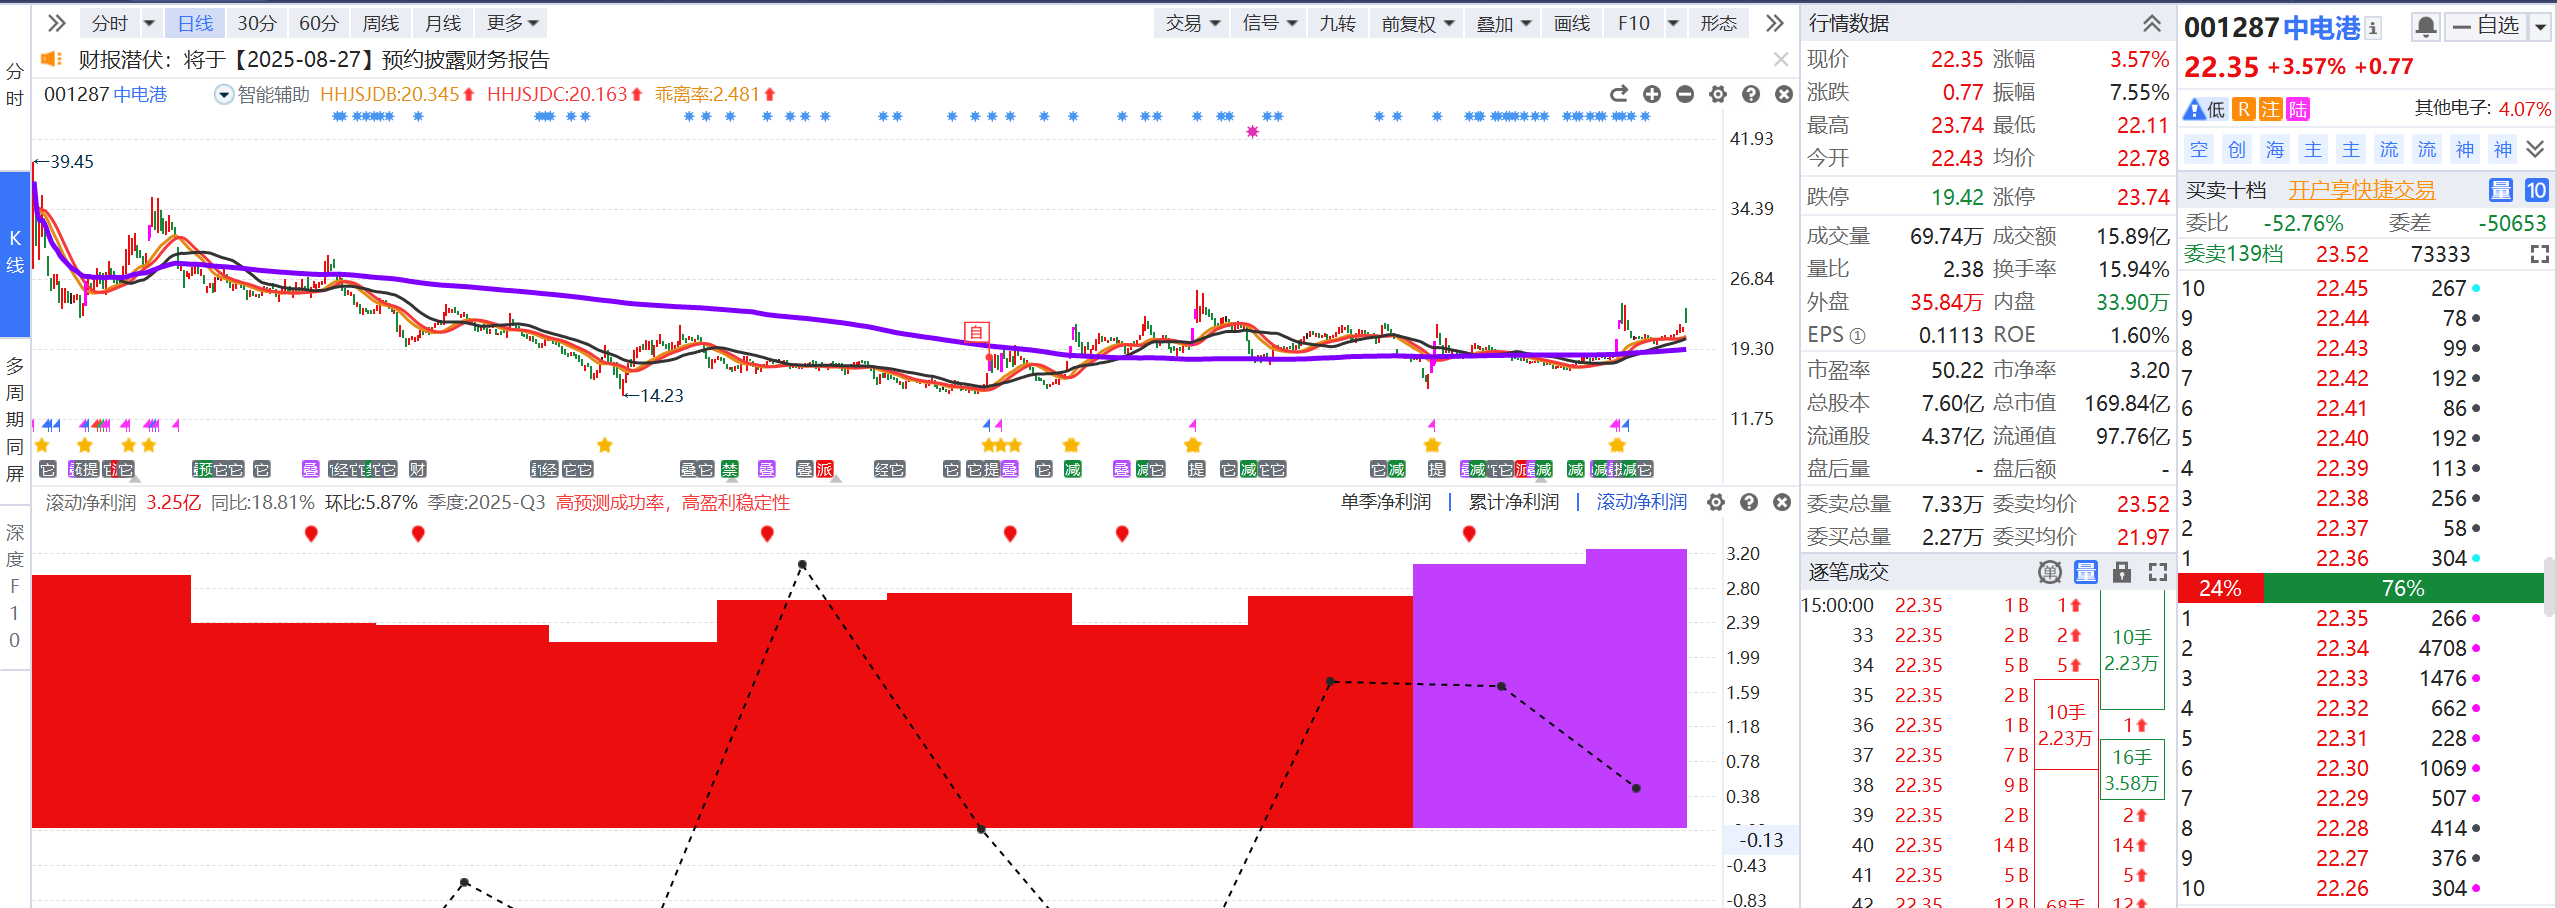Switch to the 30分 period tab
The image size is (2557, 908).
[256, 23]
